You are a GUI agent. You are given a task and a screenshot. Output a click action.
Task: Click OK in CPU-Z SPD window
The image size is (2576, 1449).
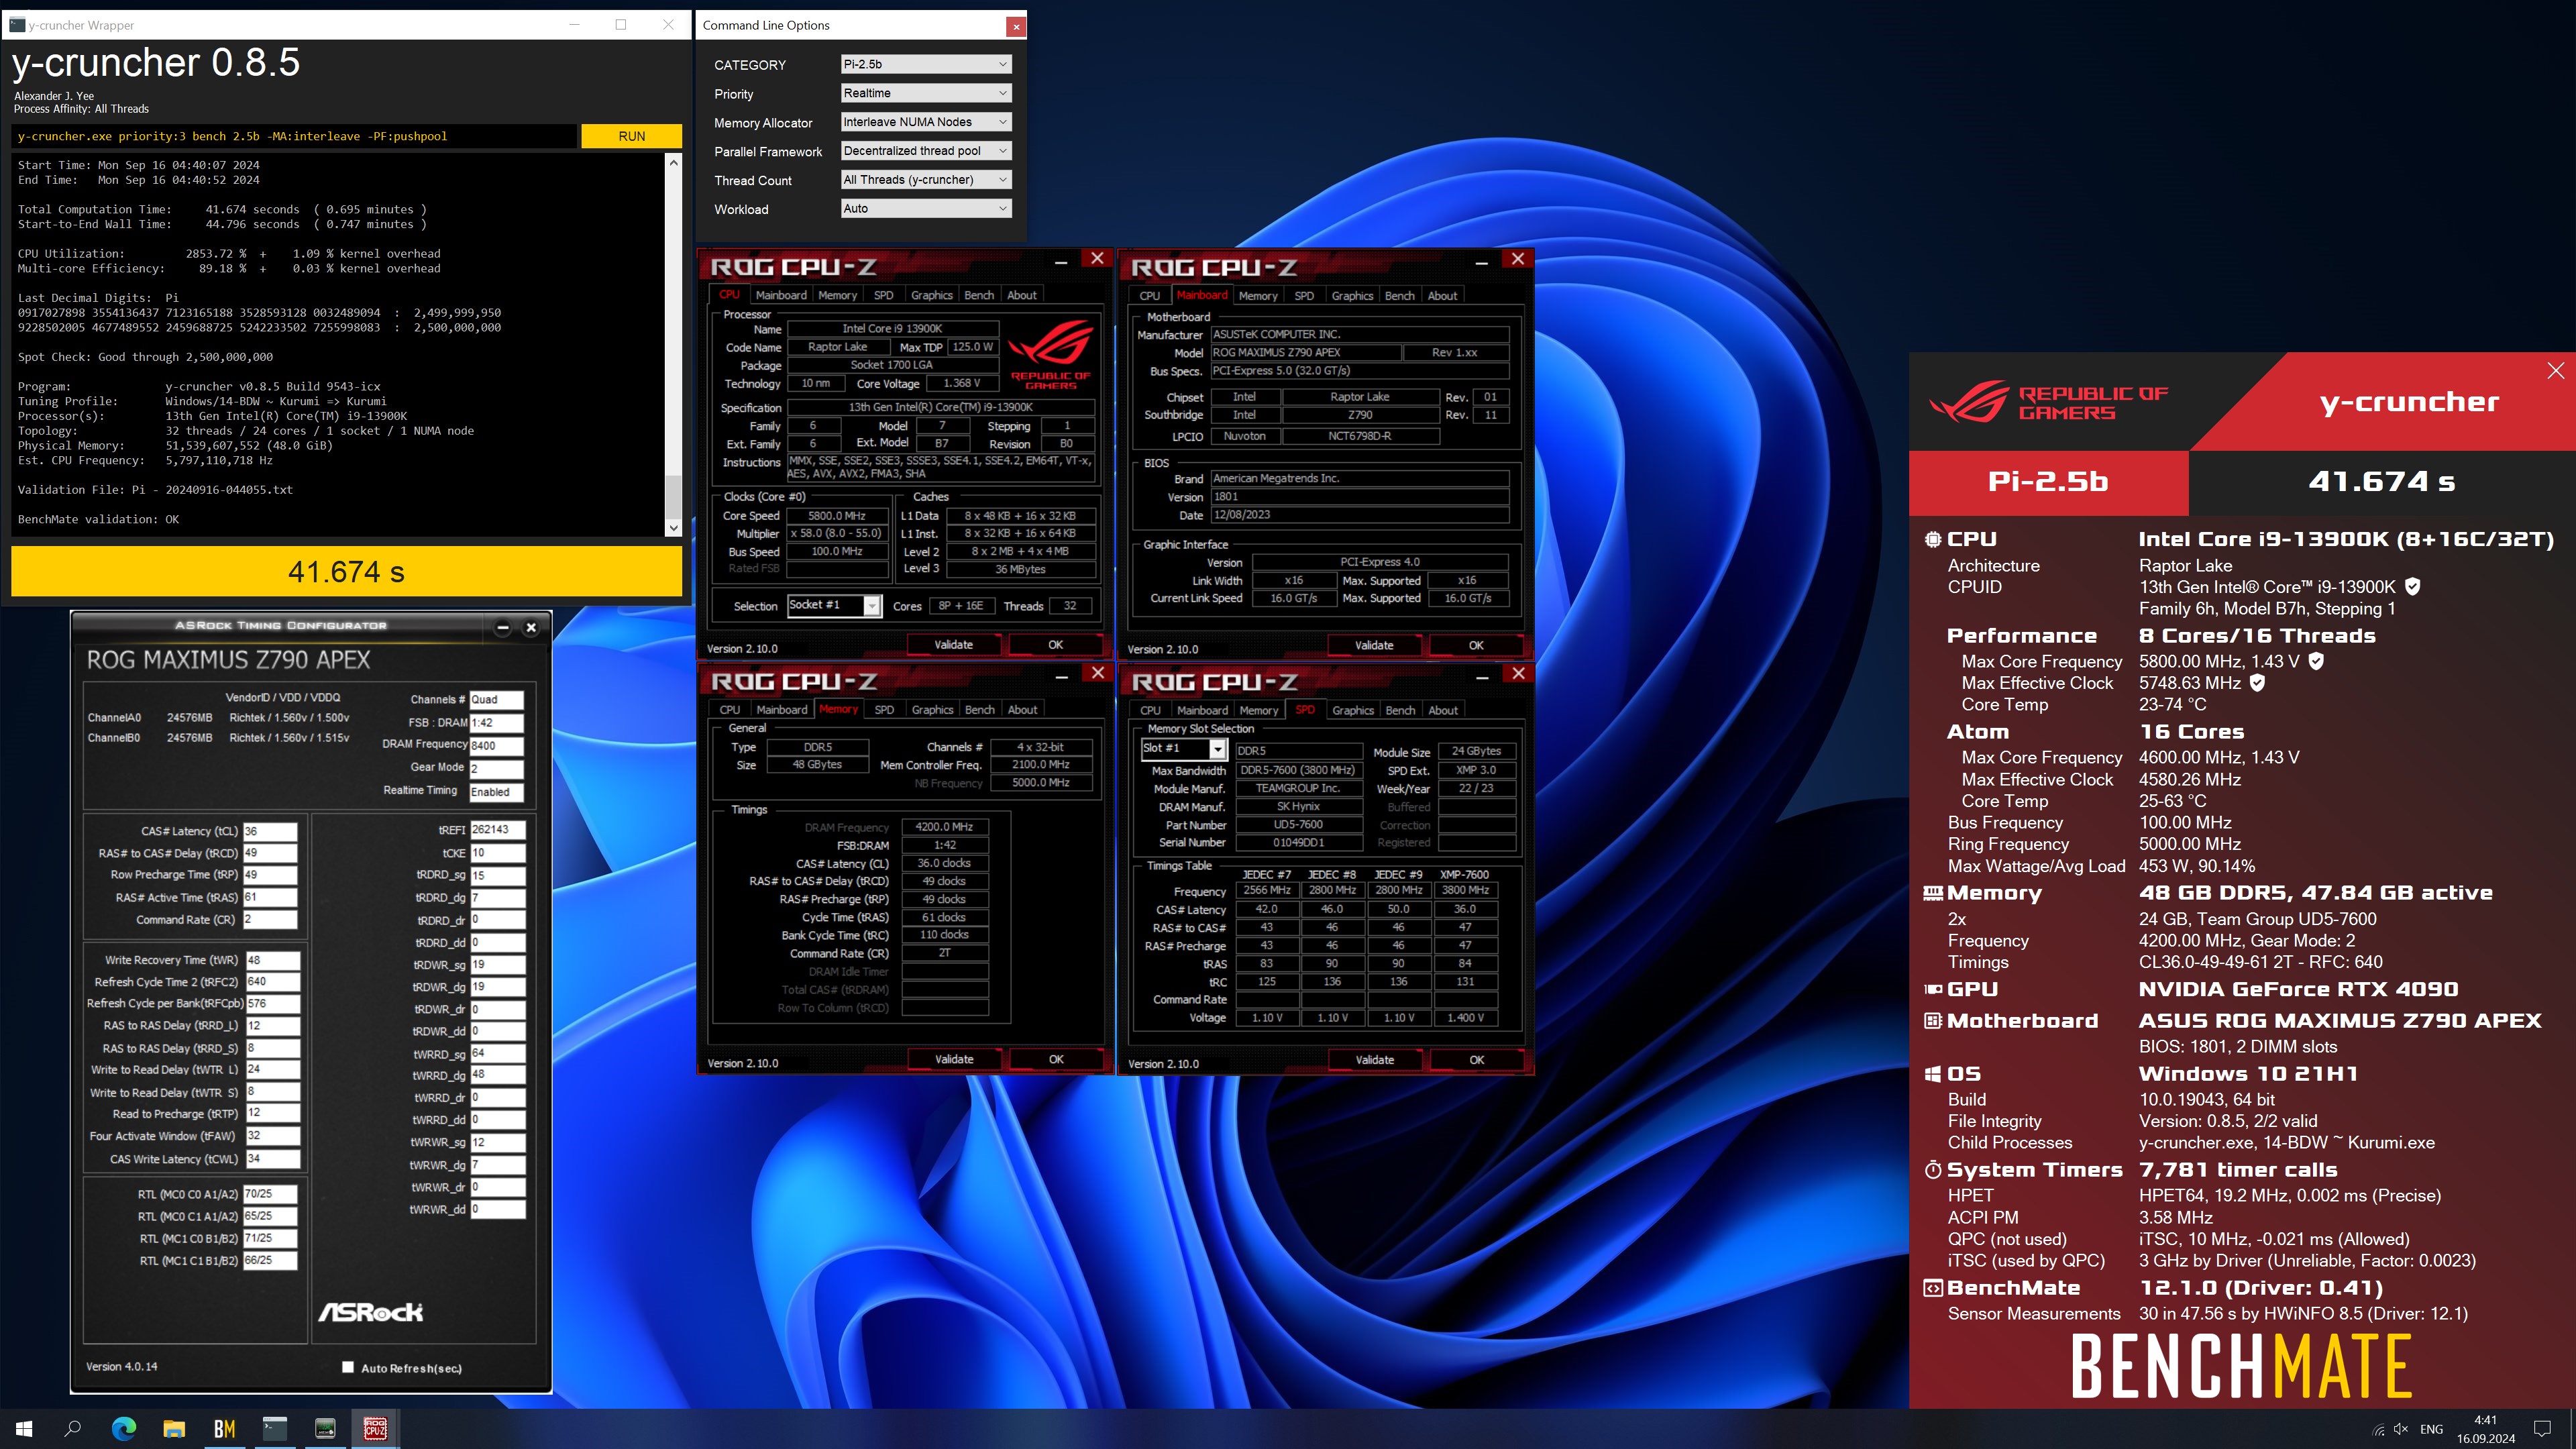(1477, 1061)
